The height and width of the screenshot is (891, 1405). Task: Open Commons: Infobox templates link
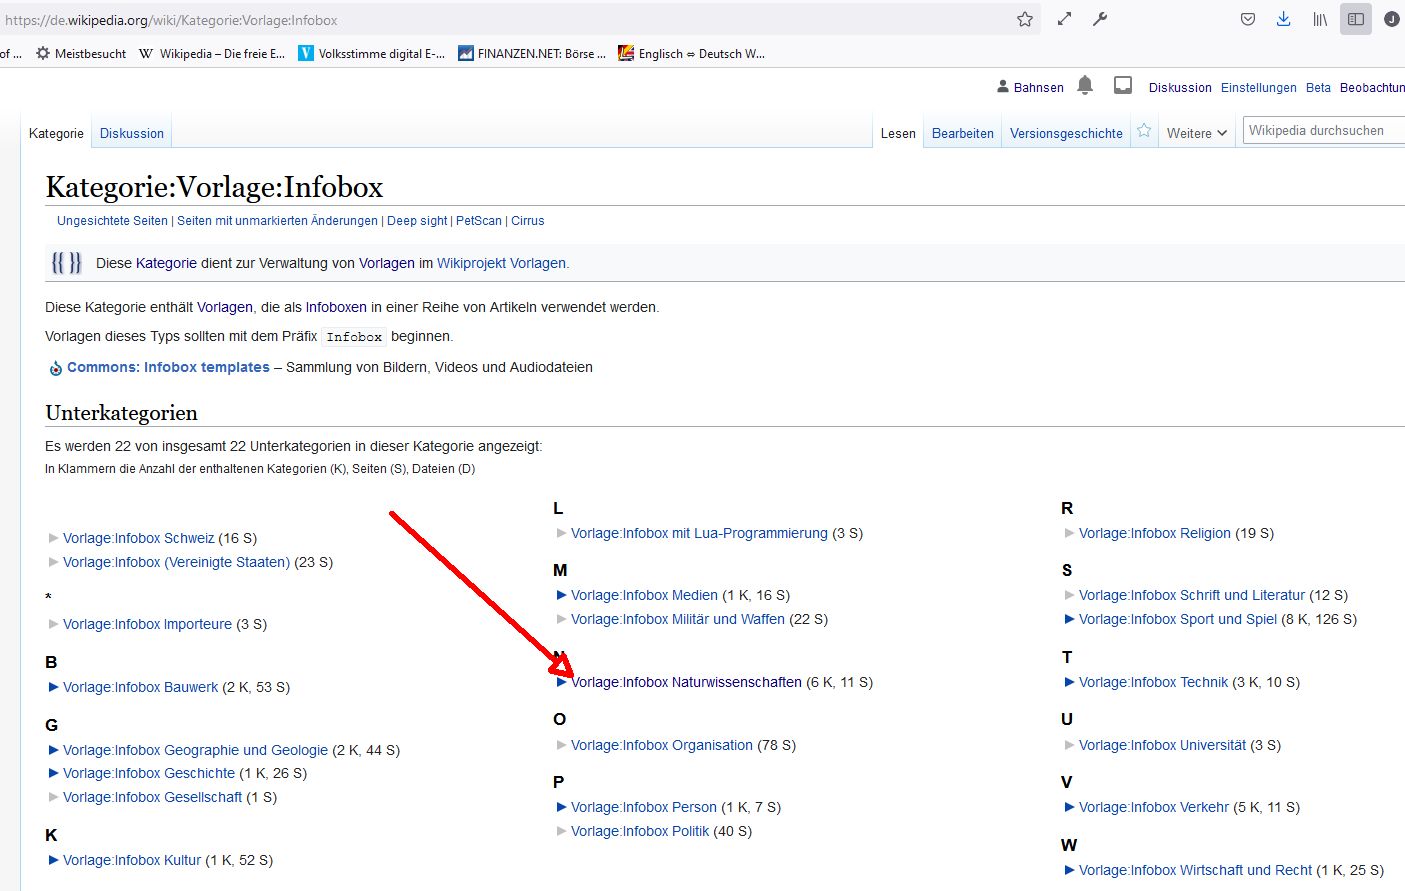168,367
